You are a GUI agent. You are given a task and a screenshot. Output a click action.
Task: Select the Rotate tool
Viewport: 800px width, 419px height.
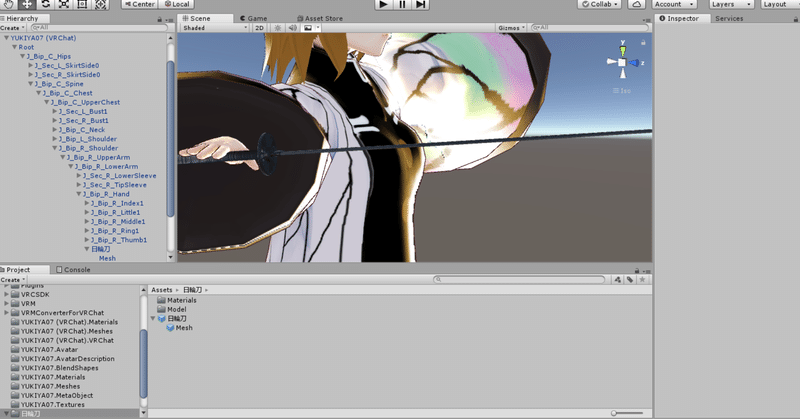pos(45,4)
